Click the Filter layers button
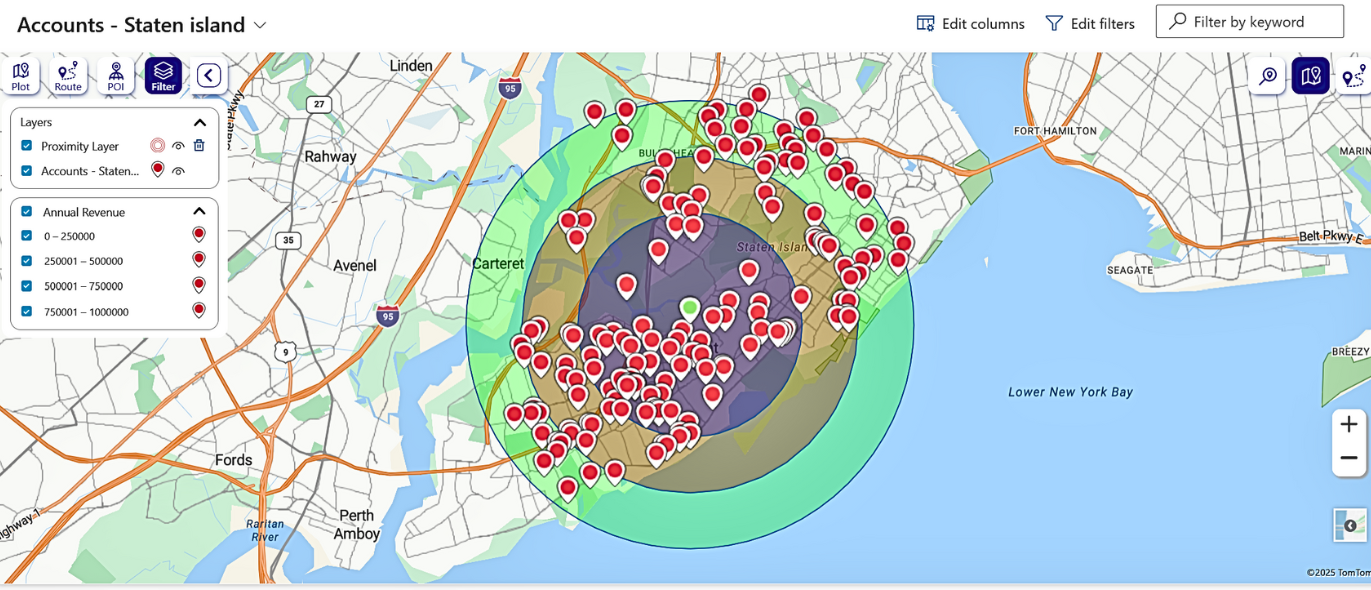Screen dimensions: 1371x590 [x=164, y=76]
